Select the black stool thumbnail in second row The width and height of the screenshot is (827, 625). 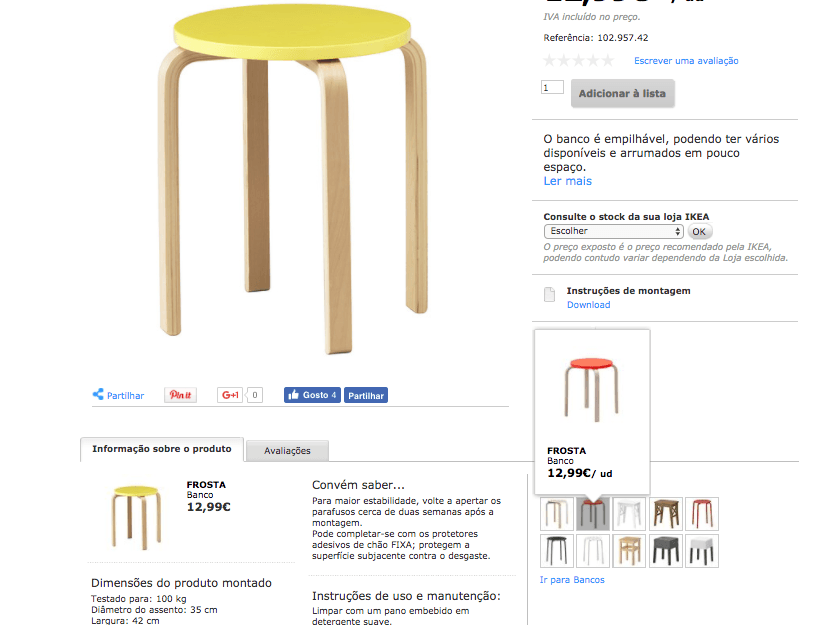point(556,551)
